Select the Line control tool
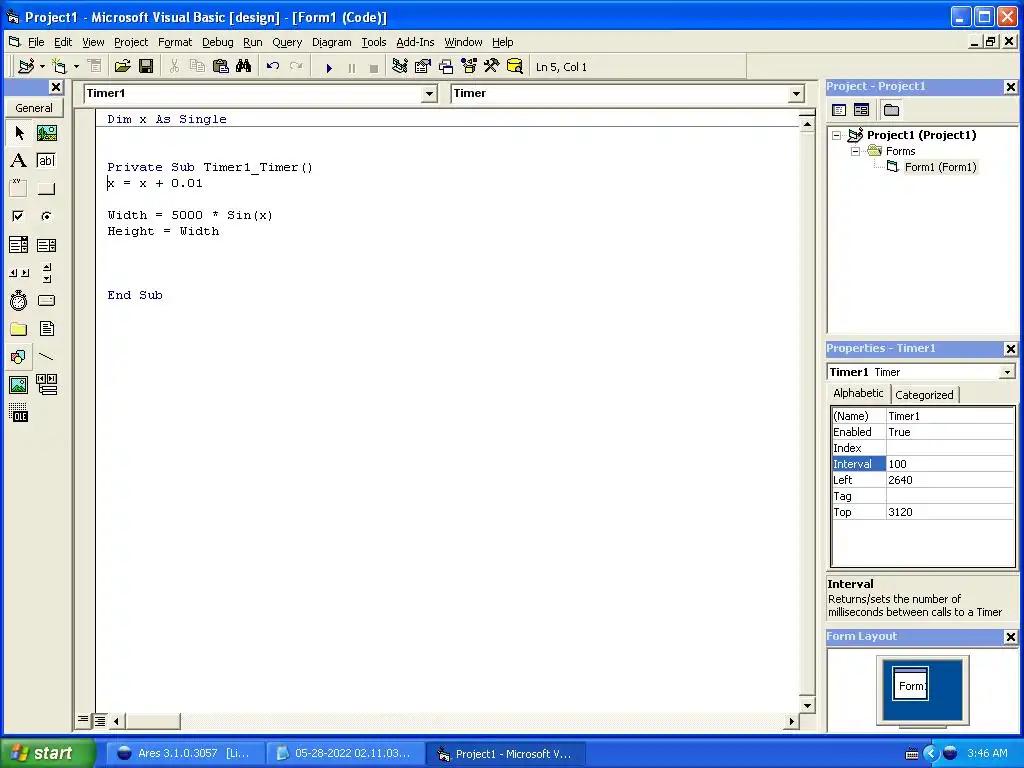 [x=46, y=357]
